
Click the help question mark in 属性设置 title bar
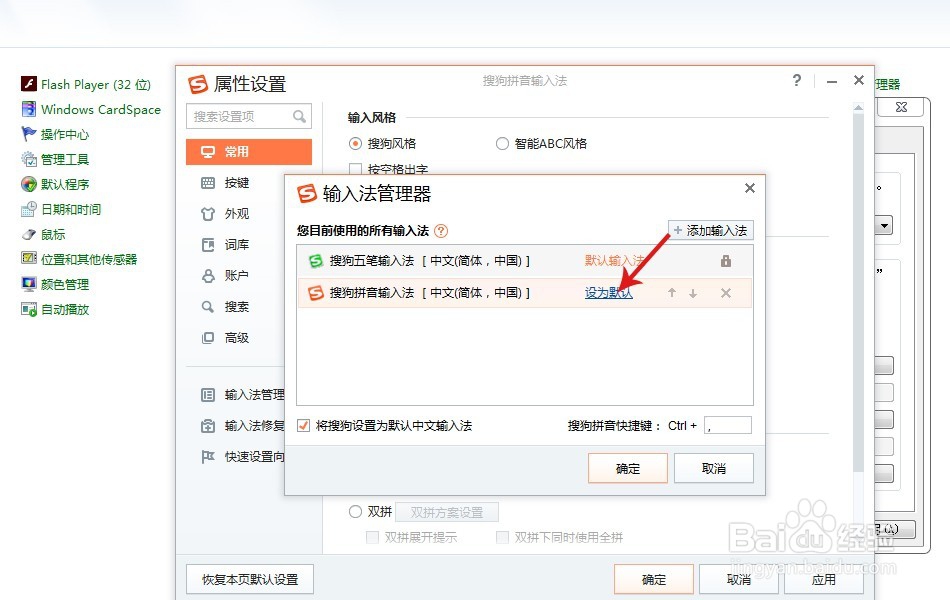pos(797,80)
